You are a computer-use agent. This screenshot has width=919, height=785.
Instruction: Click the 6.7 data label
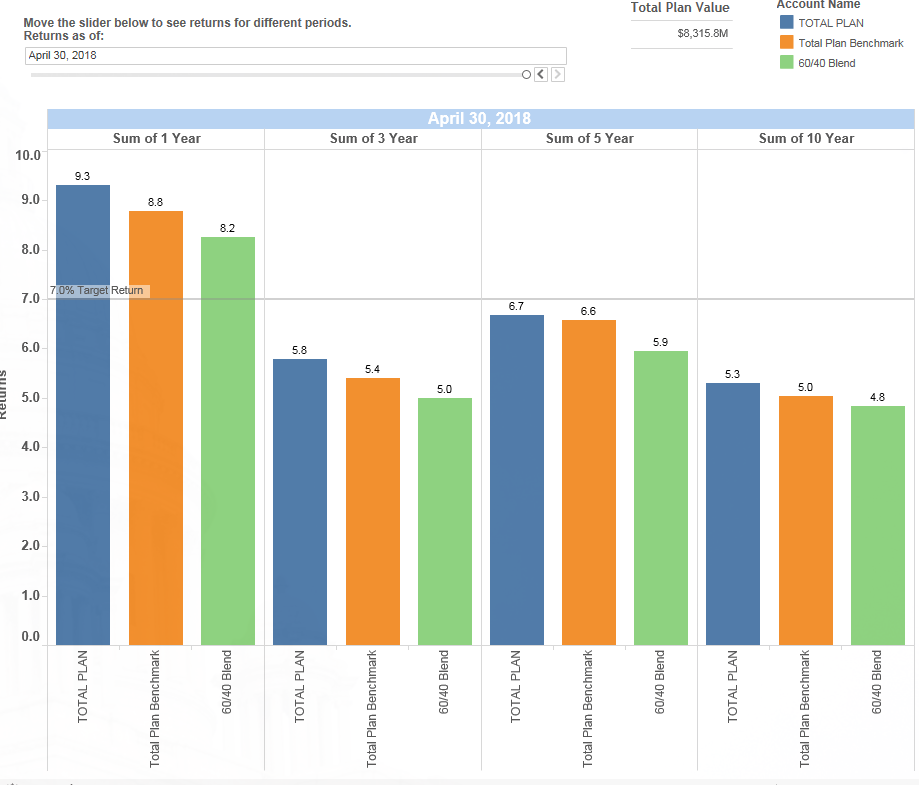pos(516,306)
